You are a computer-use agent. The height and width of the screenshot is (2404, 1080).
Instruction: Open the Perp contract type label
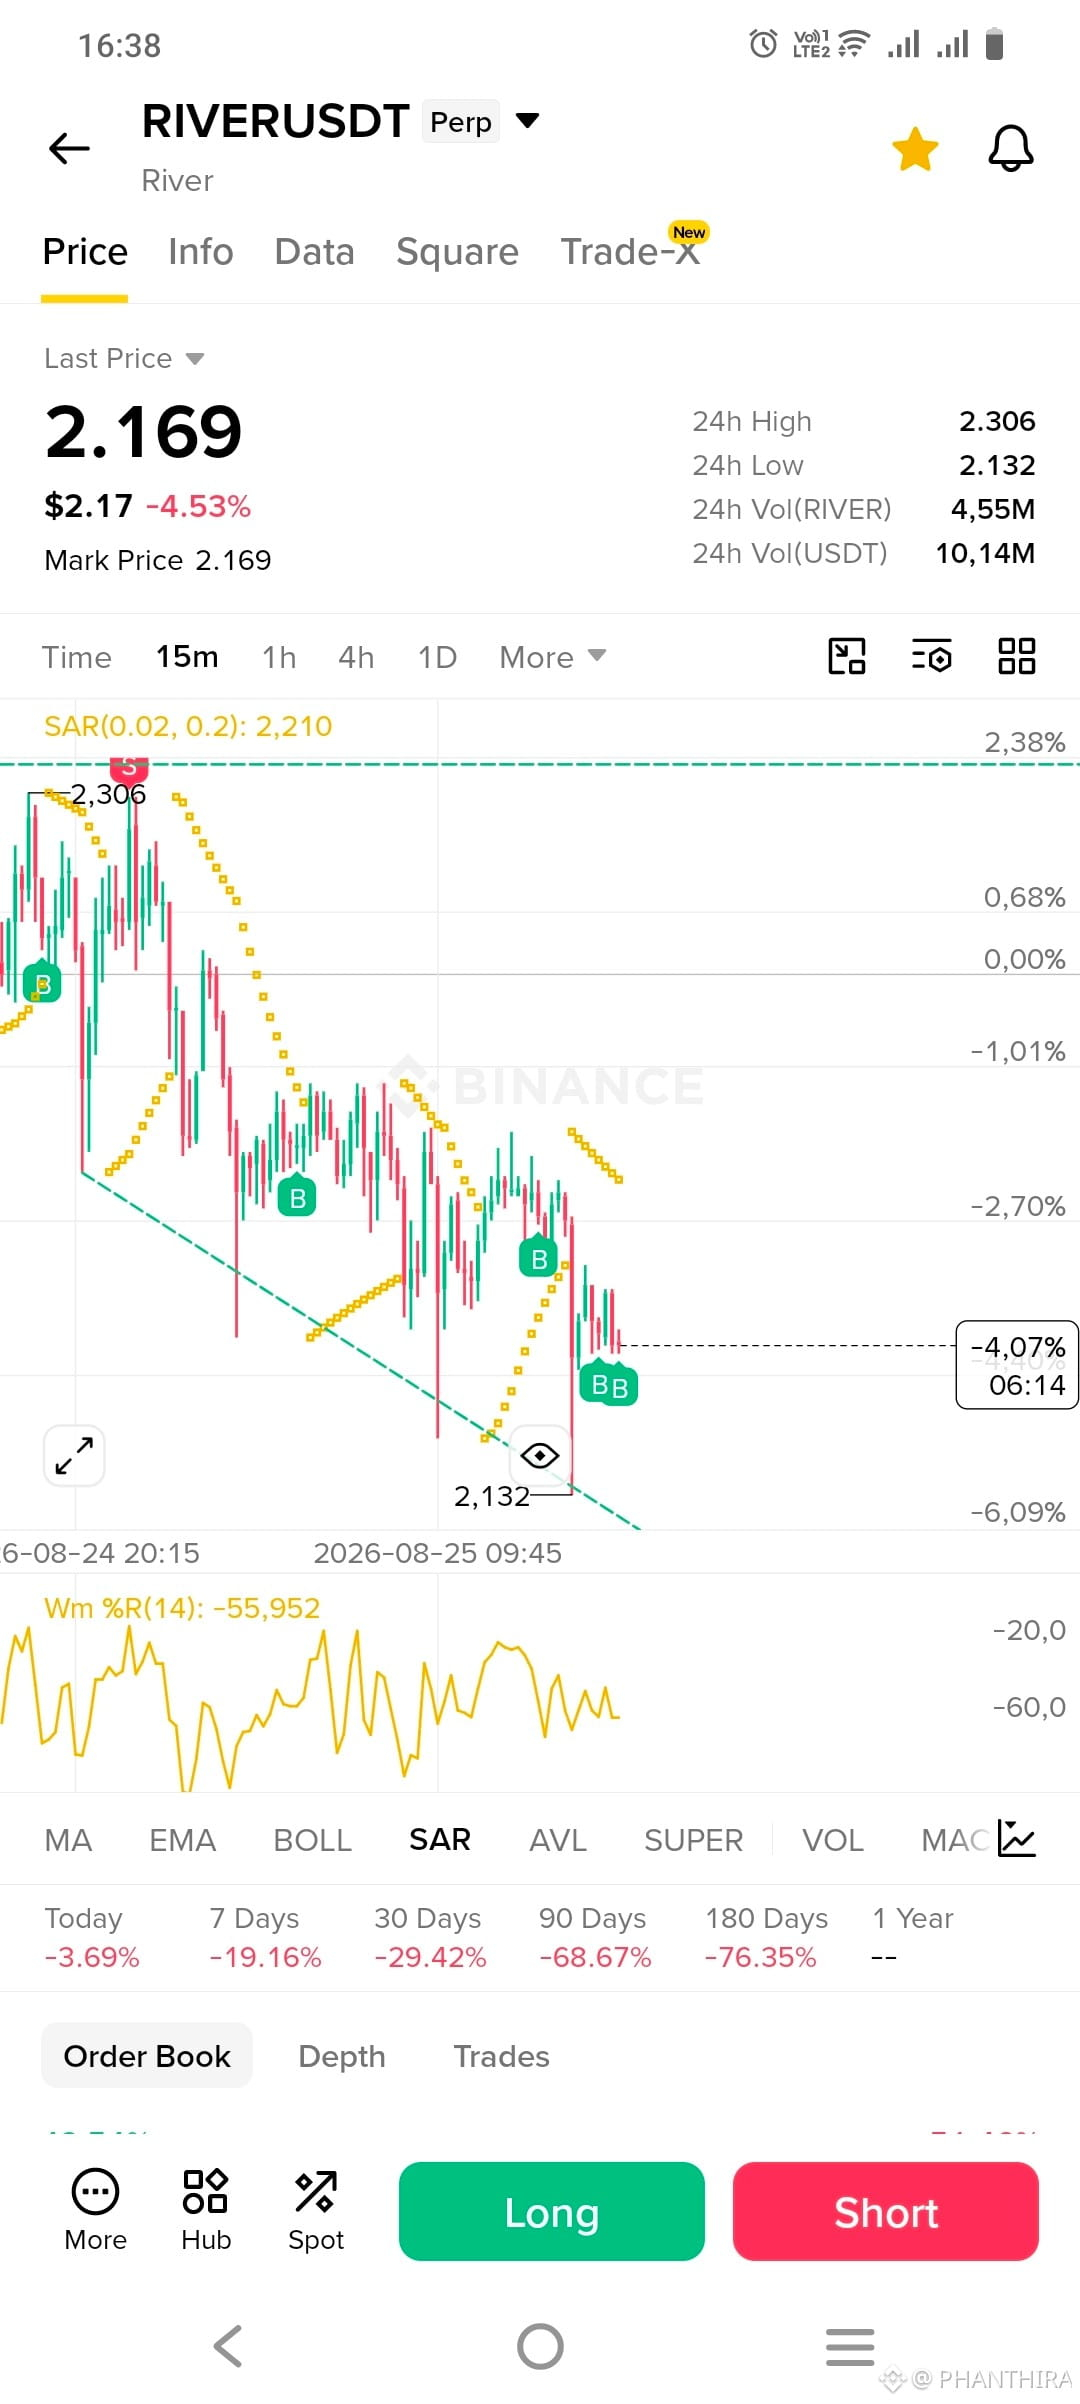tap(461, 122)
